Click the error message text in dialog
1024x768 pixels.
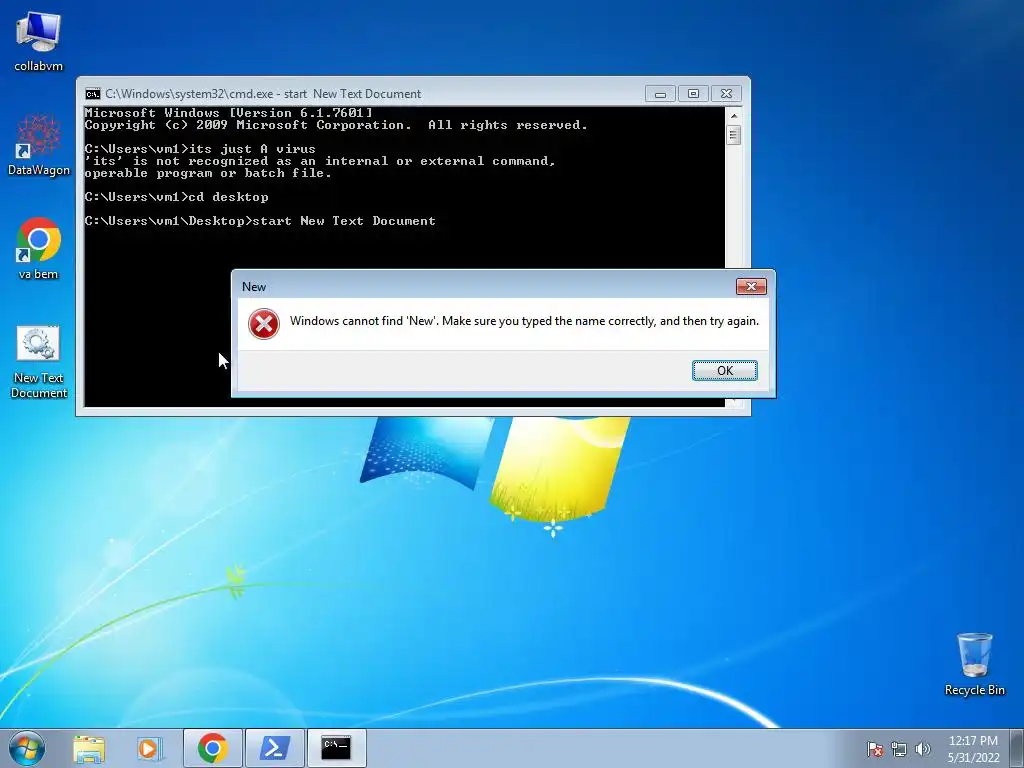(524, 321)
